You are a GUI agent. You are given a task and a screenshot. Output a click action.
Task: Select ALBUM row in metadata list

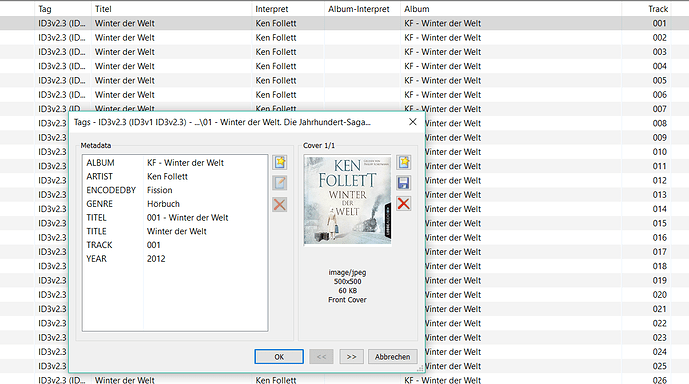175,163
